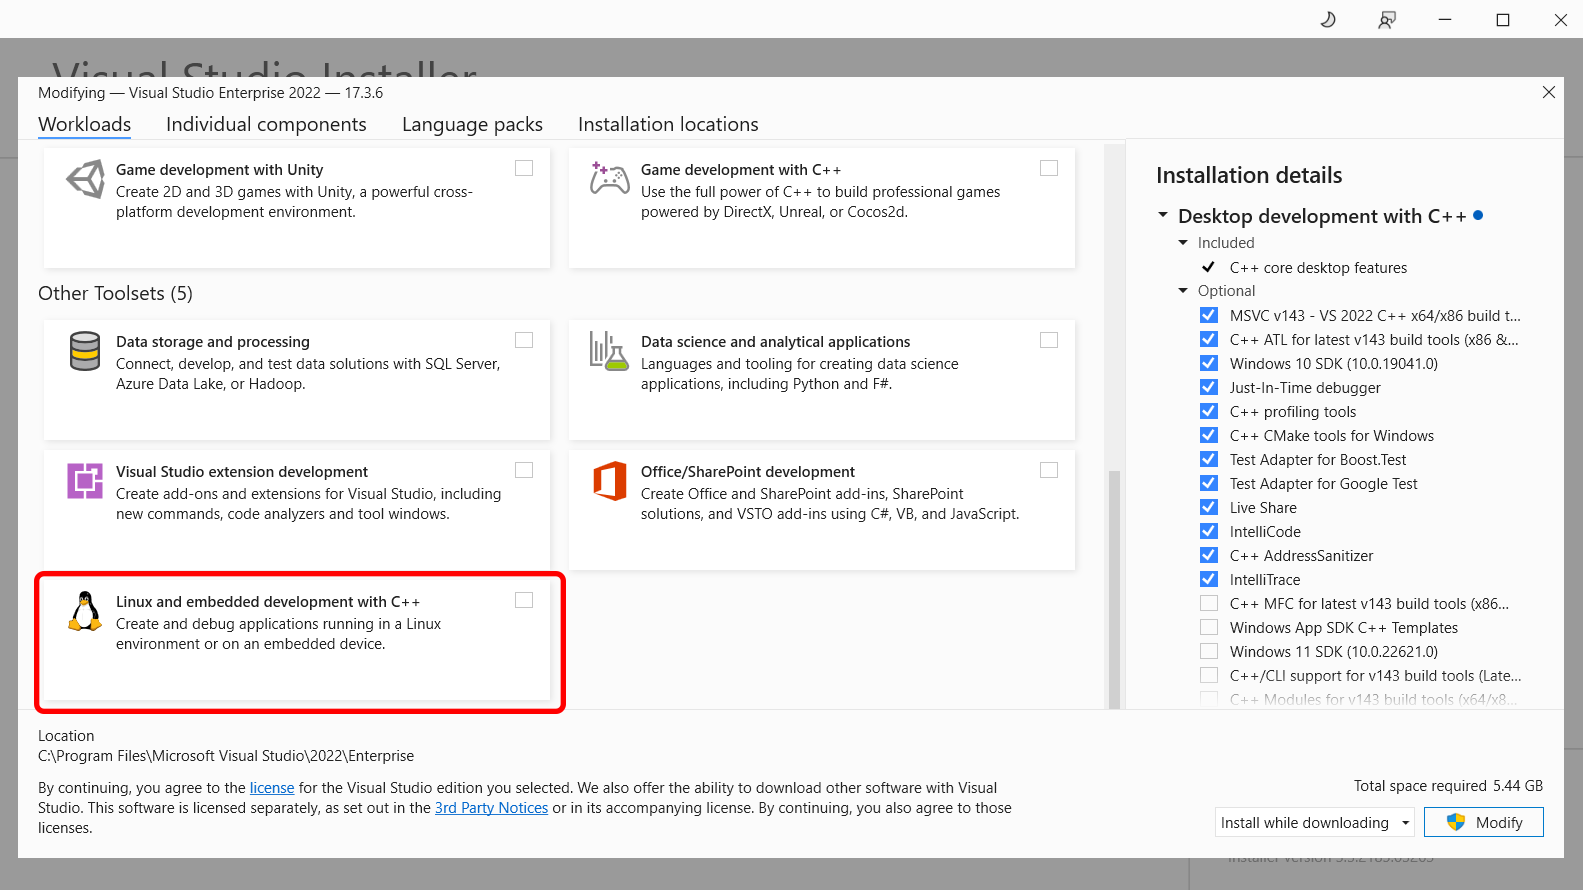Open the feedback icon in title bar
Screen dimensions: 1583x890
coord(1386,19)
